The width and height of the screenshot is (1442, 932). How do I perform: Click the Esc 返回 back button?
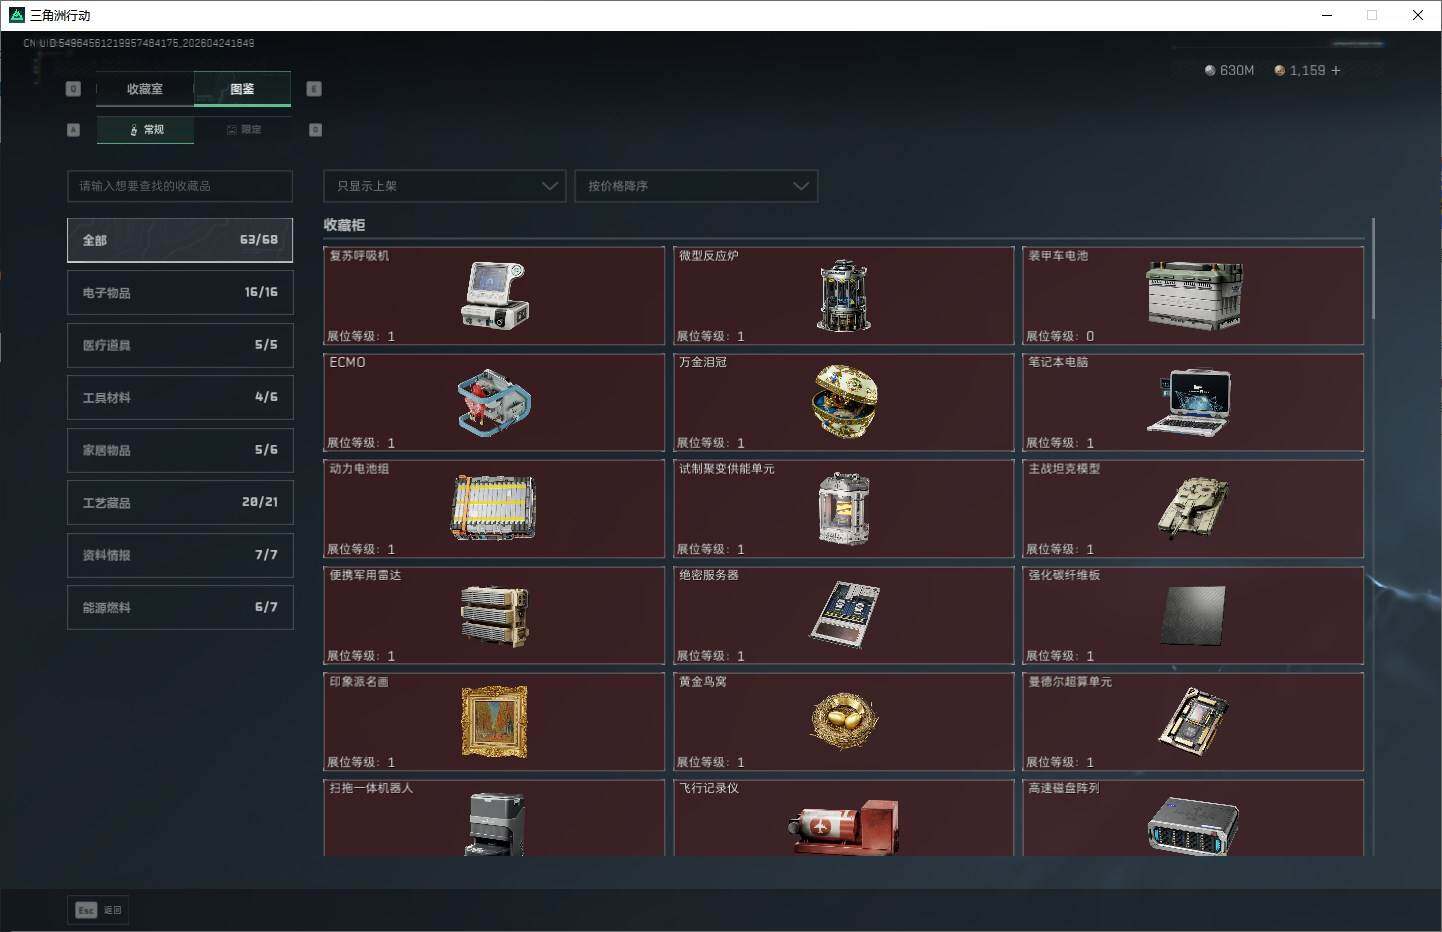tap(98, 910)
